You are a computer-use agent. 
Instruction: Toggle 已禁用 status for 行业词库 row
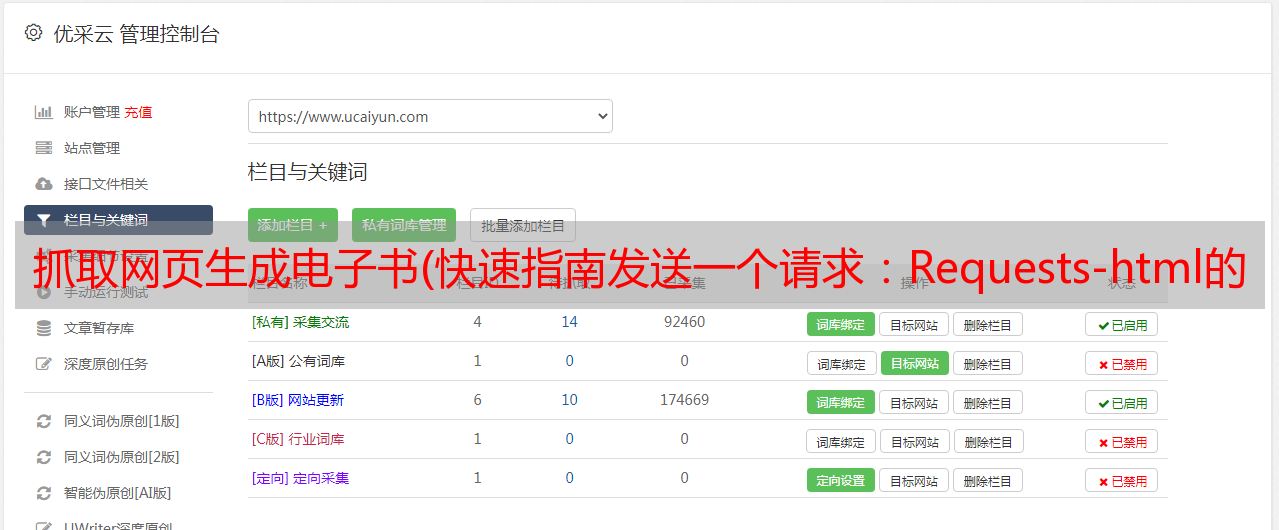(1121, 441)
